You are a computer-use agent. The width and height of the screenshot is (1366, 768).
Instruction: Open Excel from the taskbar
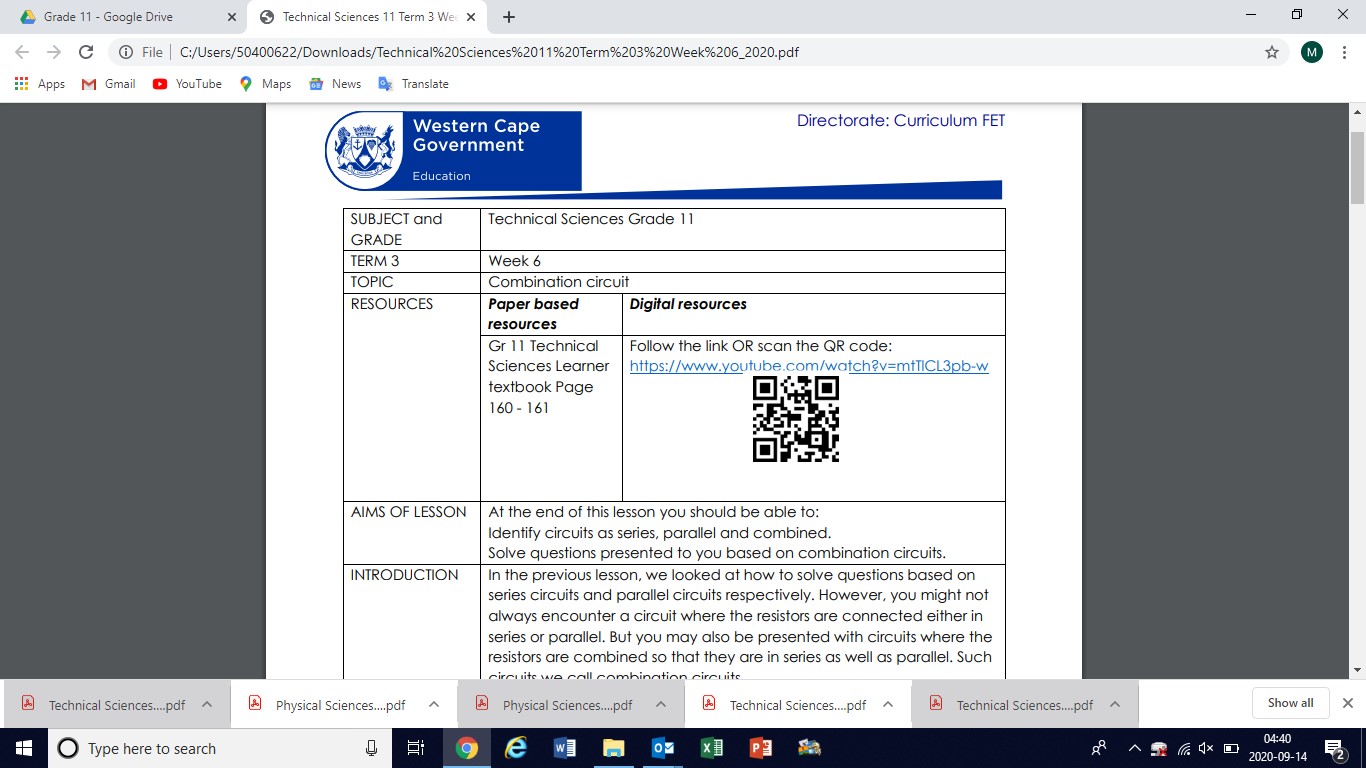[x=712, y=748]
